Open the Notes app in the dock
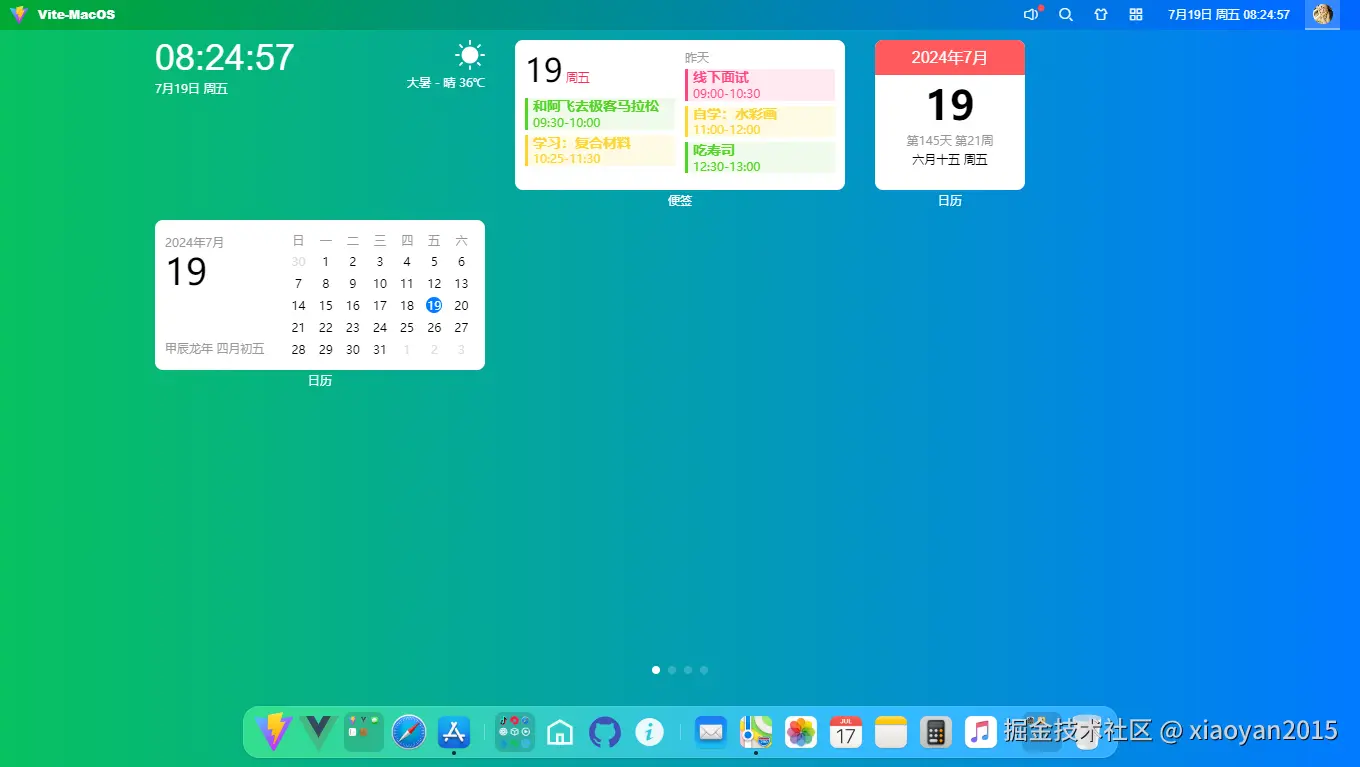This screenshot has height=767, width=1360. (891, 732)
